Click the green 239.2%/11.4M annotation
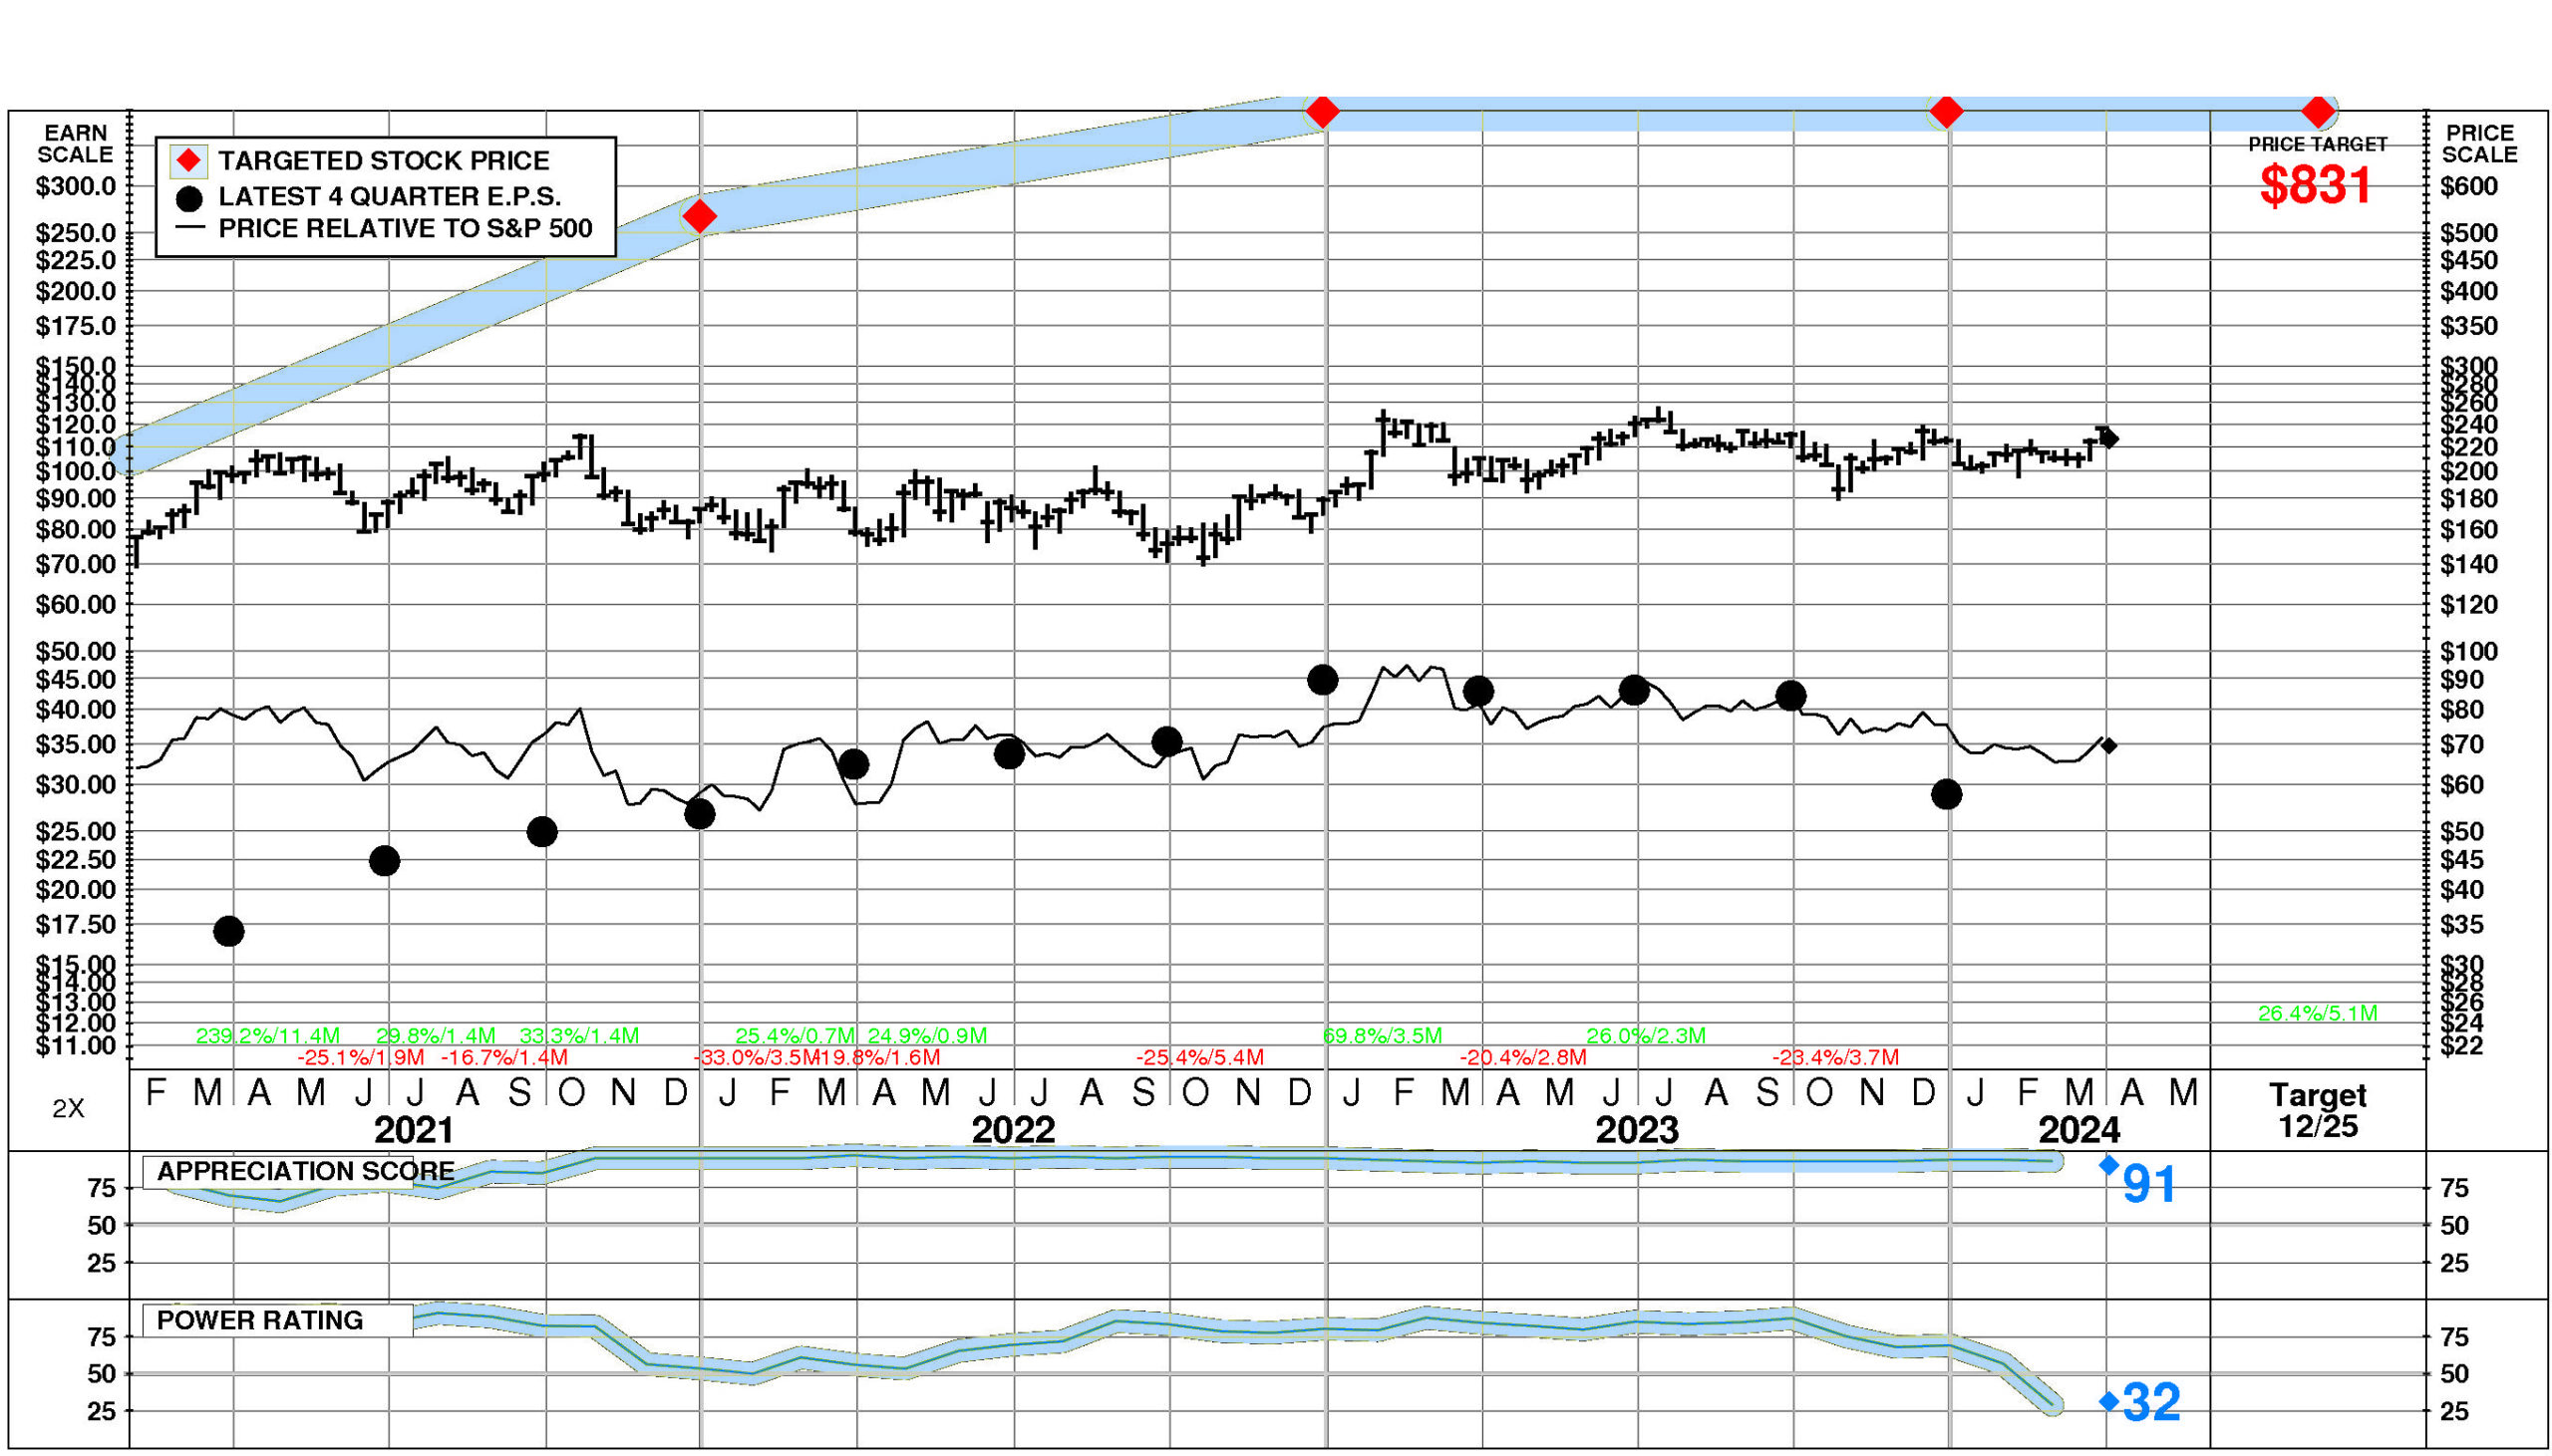This screenshot has height=1456, width=2552. coord(268,1036)
